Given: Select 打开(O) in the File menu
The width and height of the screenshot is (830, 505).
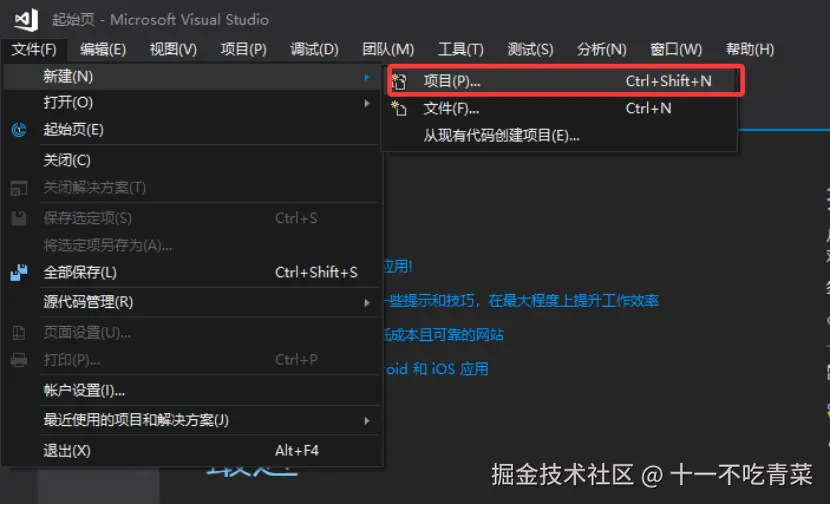Looking at the screenshot, I should 192,103.
